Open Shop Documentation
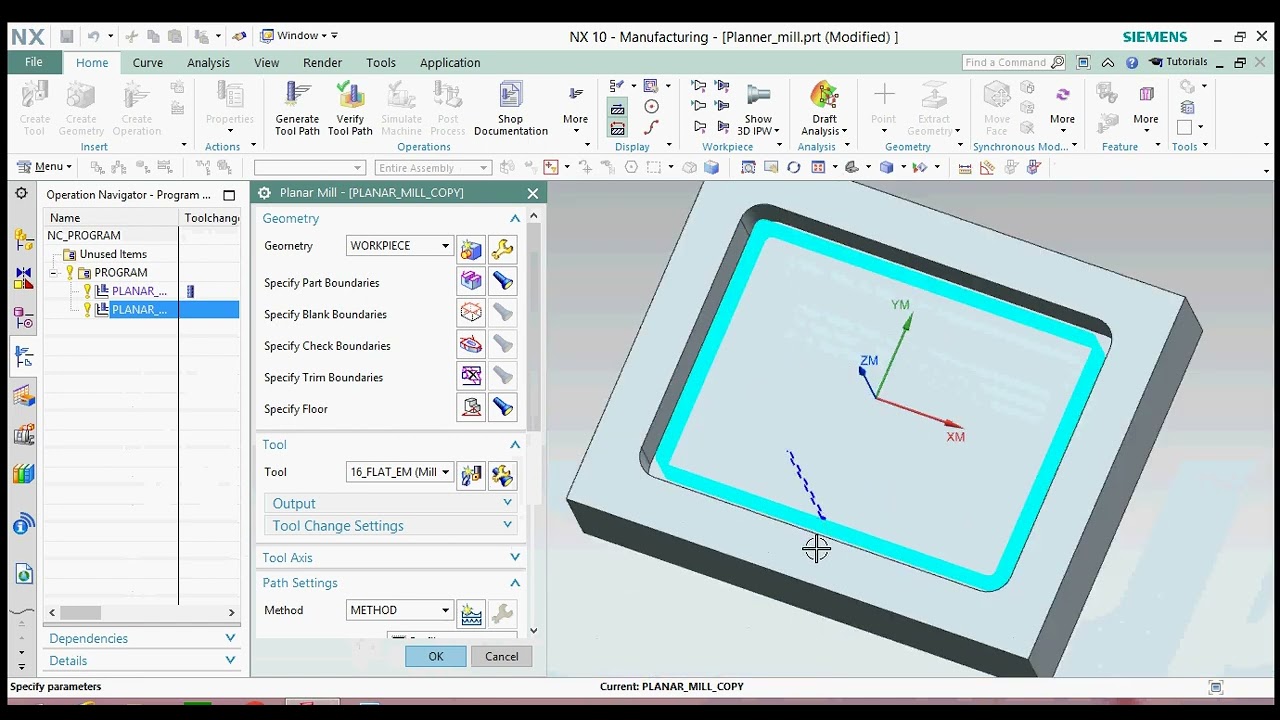This screenshot has width=1280, height=720. [x=511, y=108]
